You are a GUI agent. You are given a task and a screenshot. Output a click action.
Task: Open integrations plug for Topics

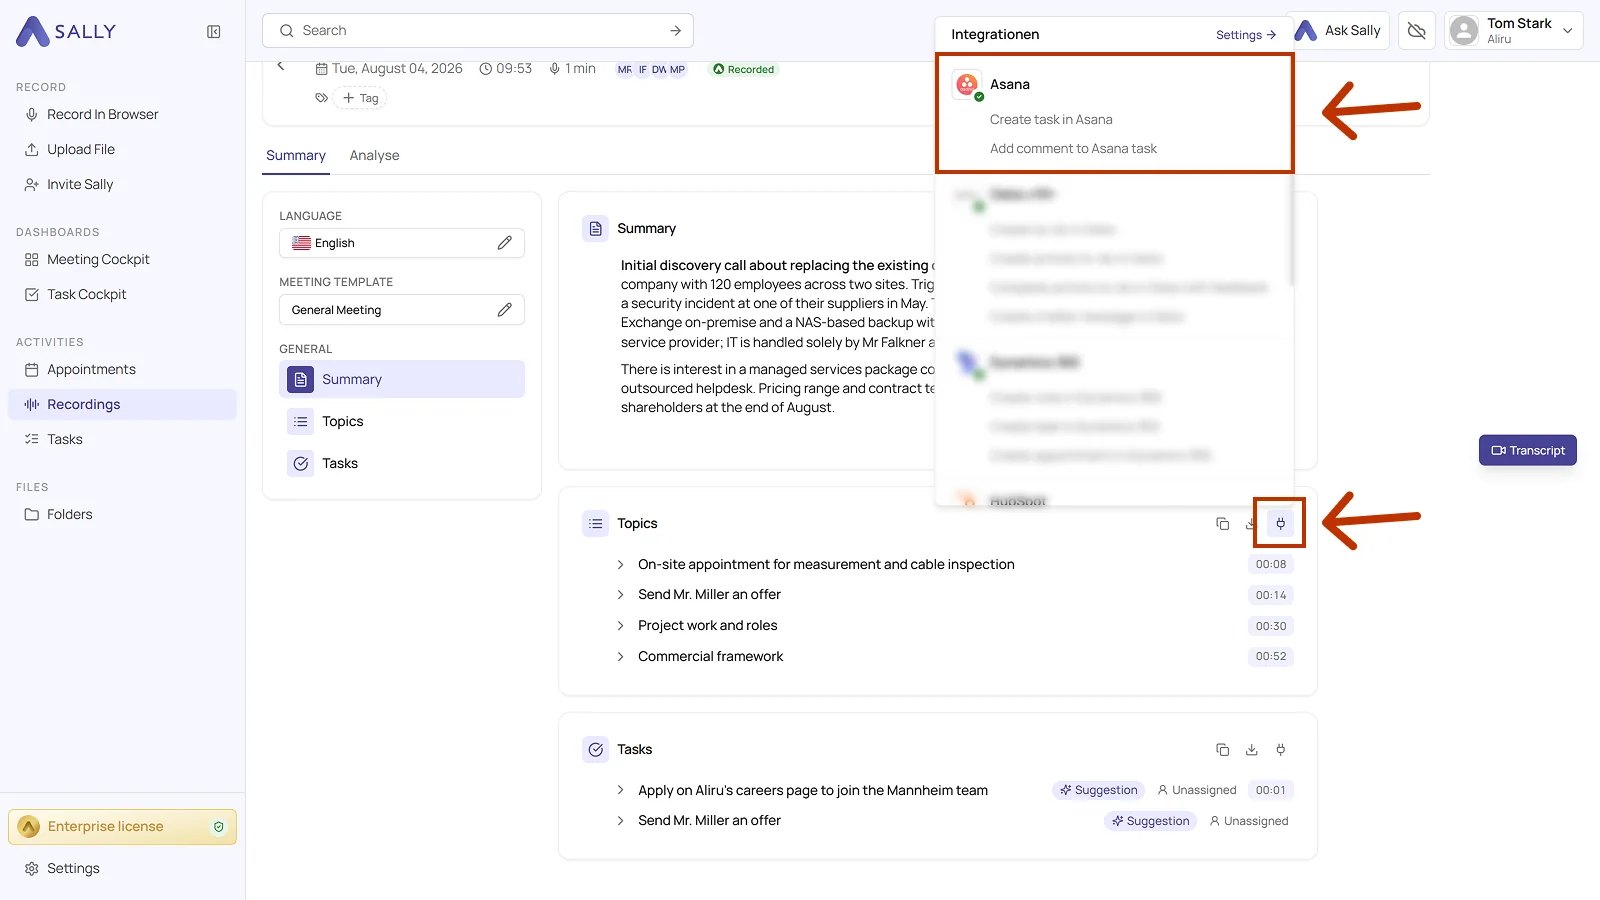(x=1280, y=523)
